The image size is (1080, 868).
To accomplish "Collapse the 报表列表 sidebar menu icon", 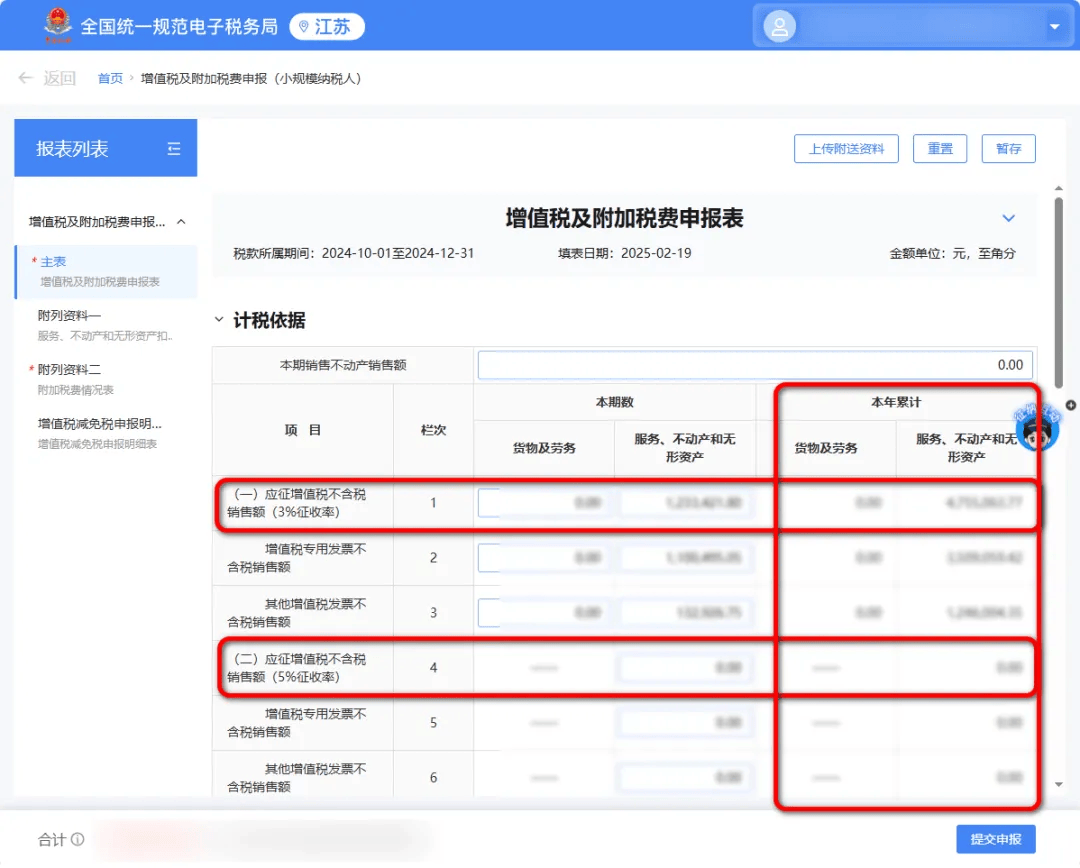I will coord(174,148).
